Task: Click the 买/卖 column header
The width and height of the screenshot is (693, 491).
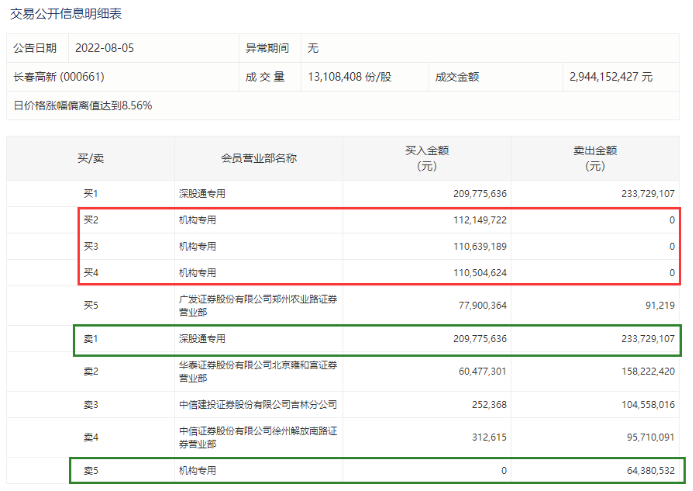Action: pyautogui.click(x=91, y=158)
